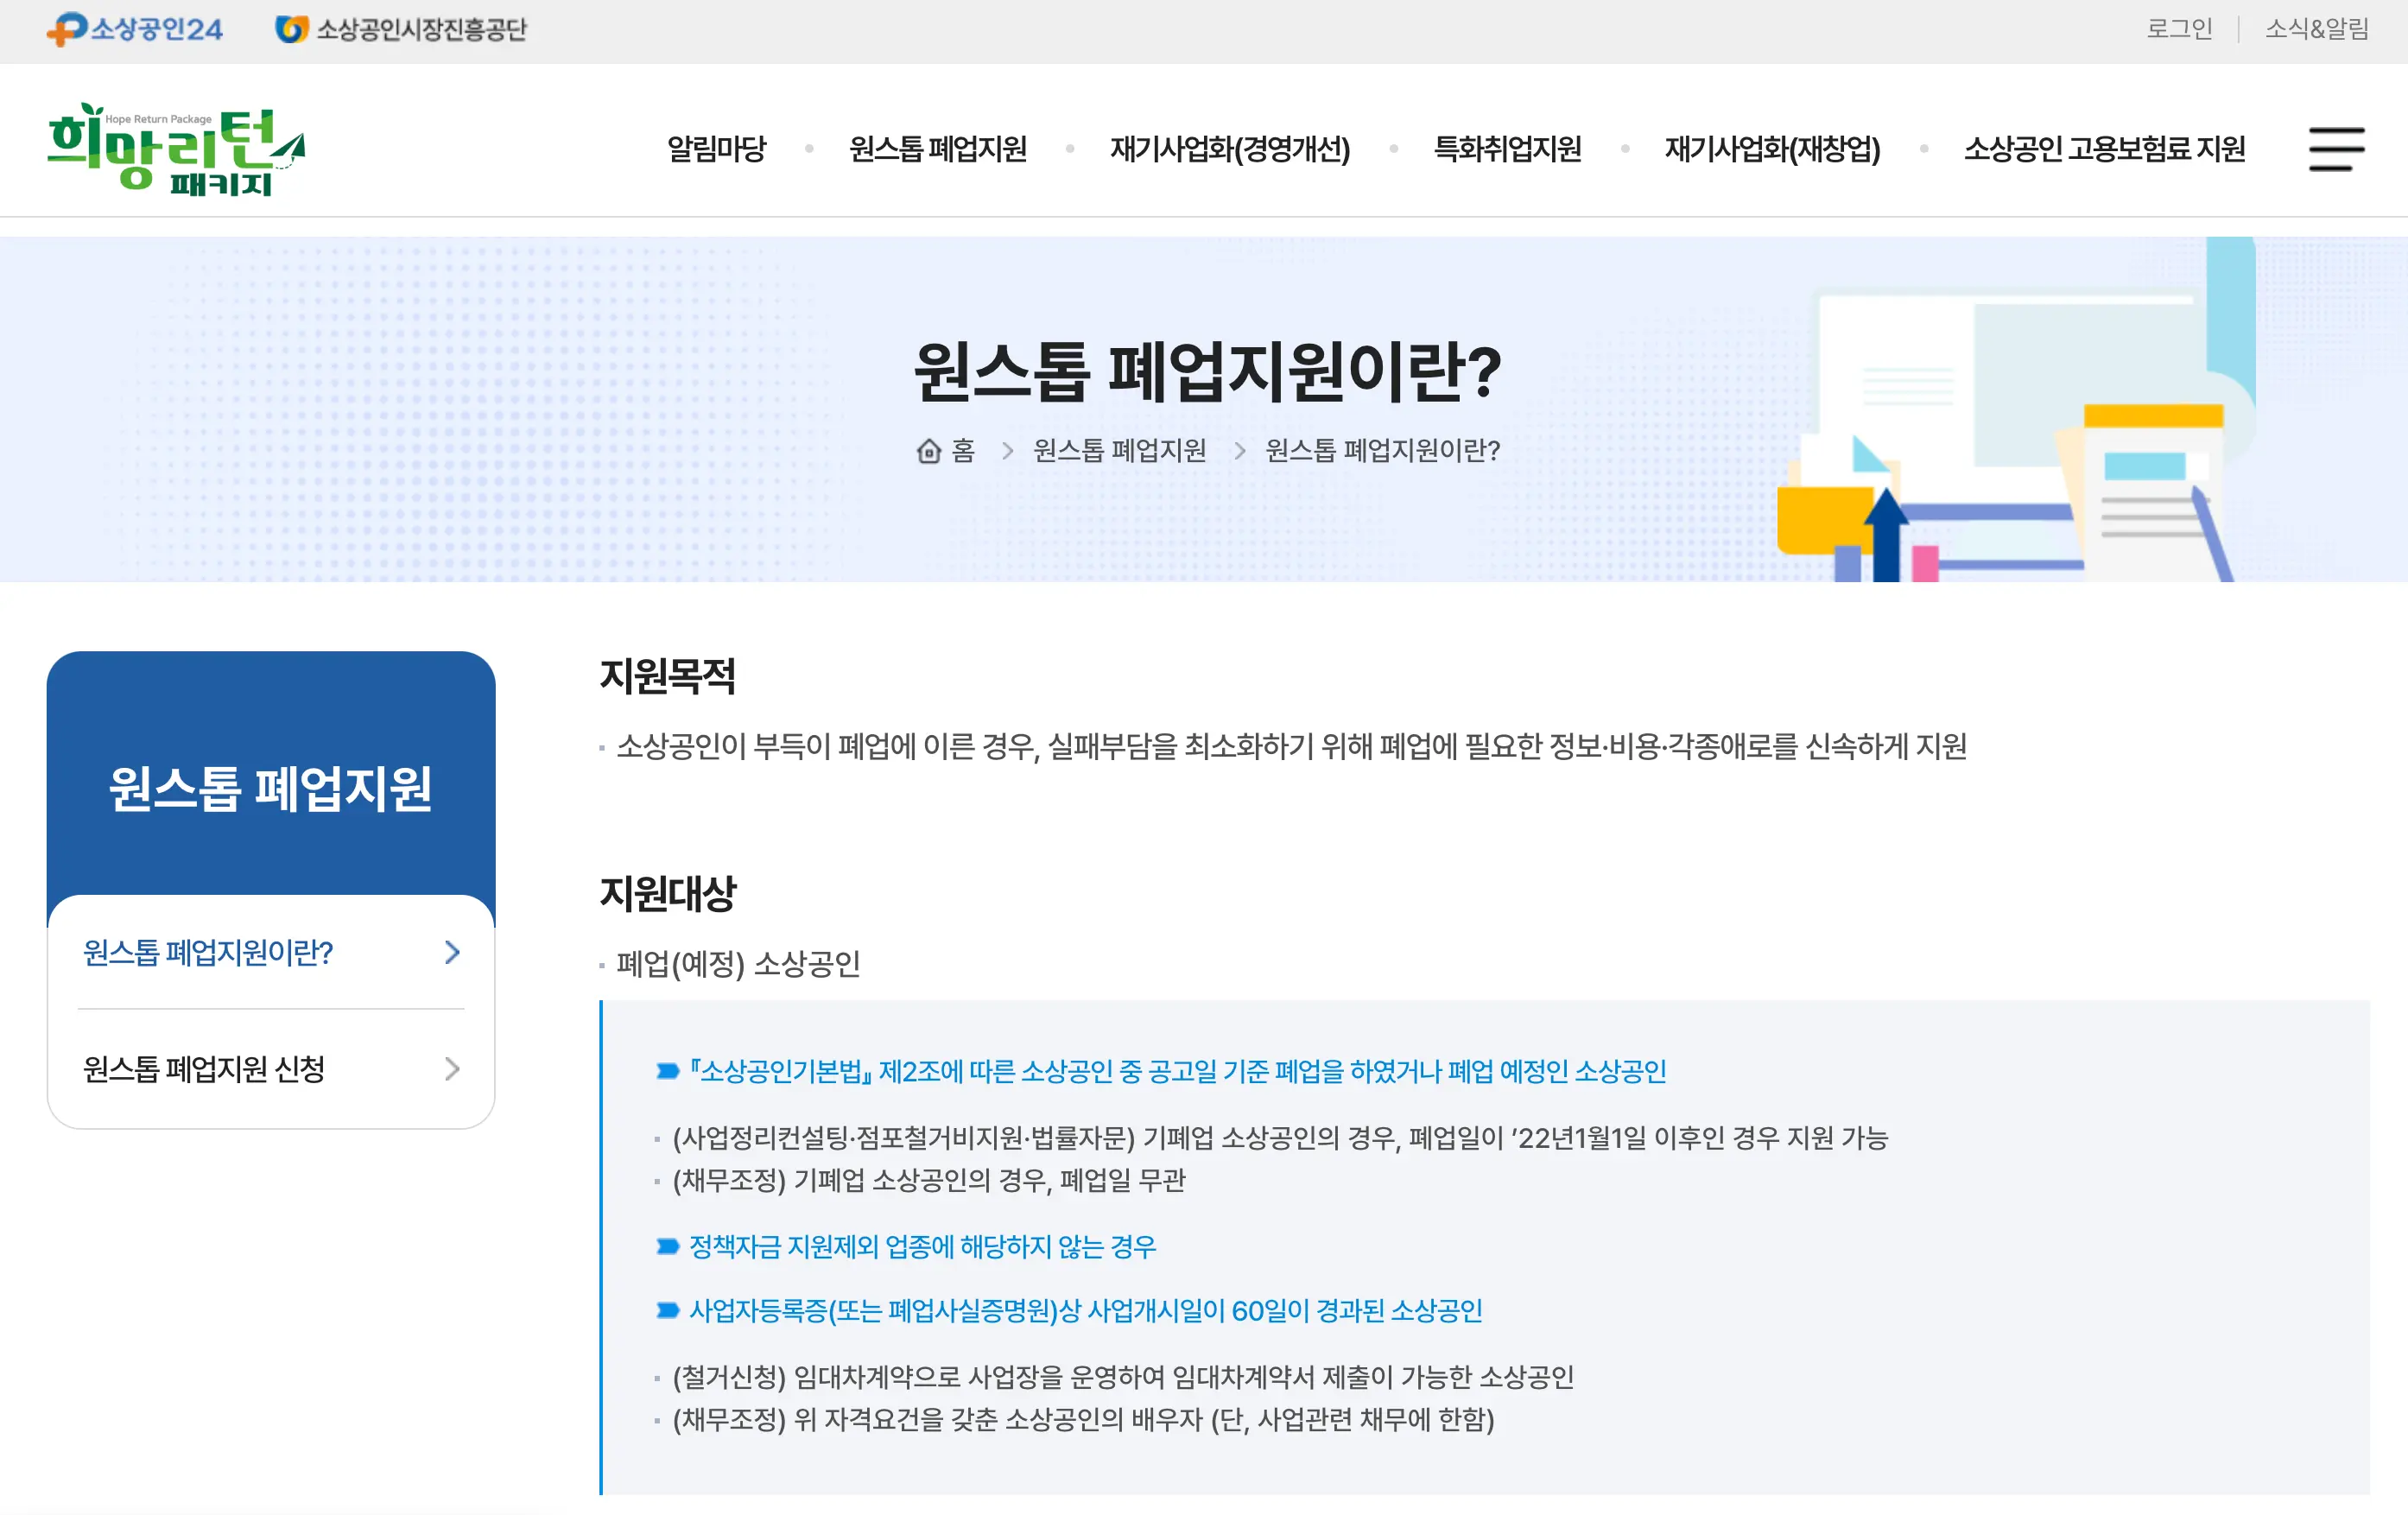
Task: Click chevron arrow beside 원스톱 폐업지원 신청
Action: point(452,1069)
